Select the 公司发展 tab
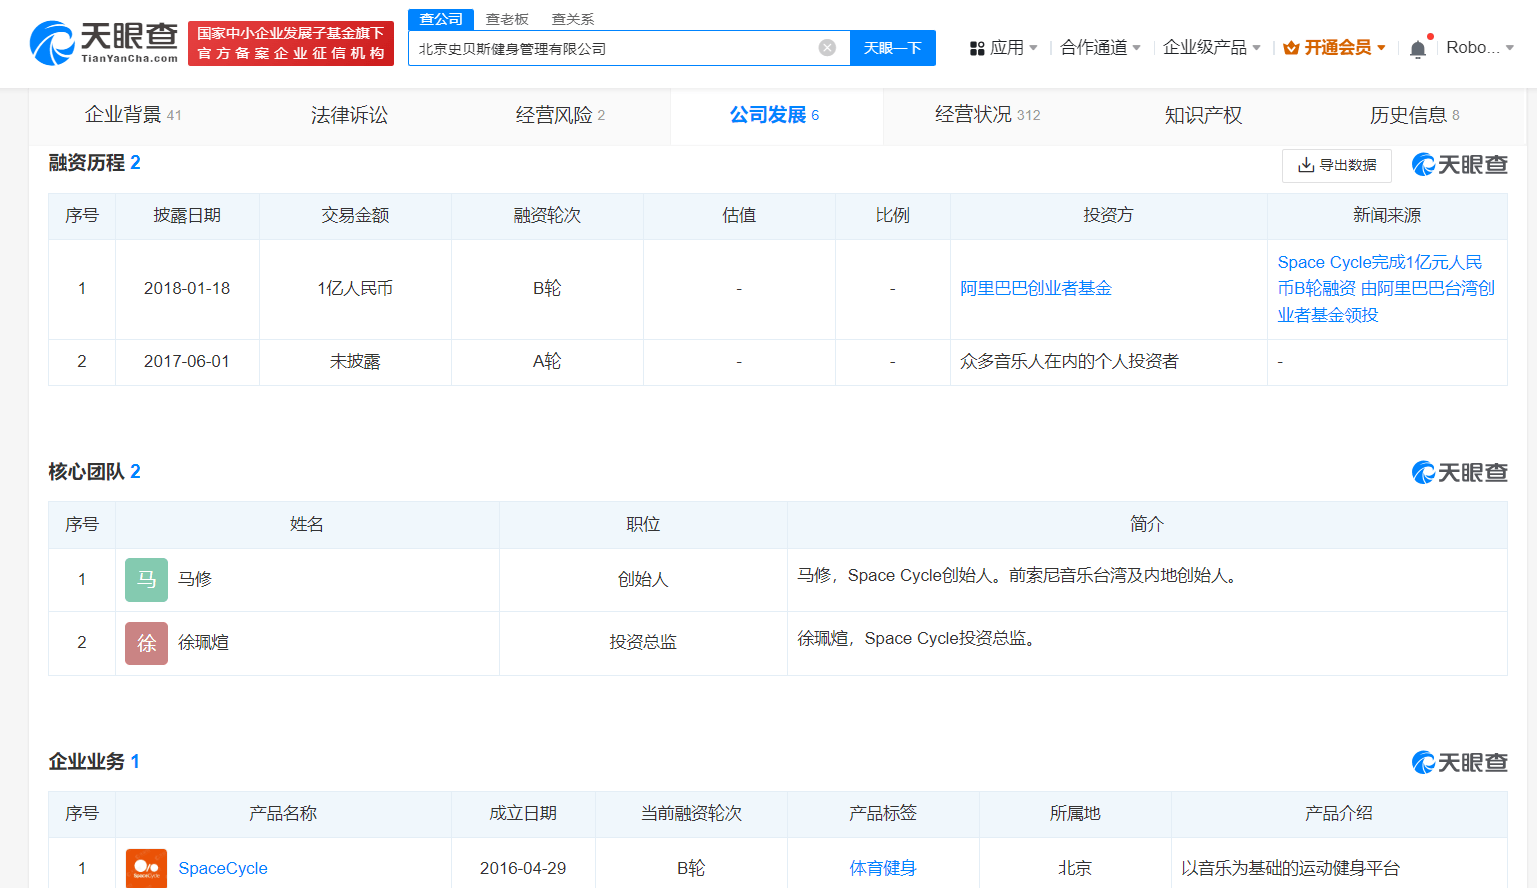This screenshot has height=888, width=1537. coord(775,115)
